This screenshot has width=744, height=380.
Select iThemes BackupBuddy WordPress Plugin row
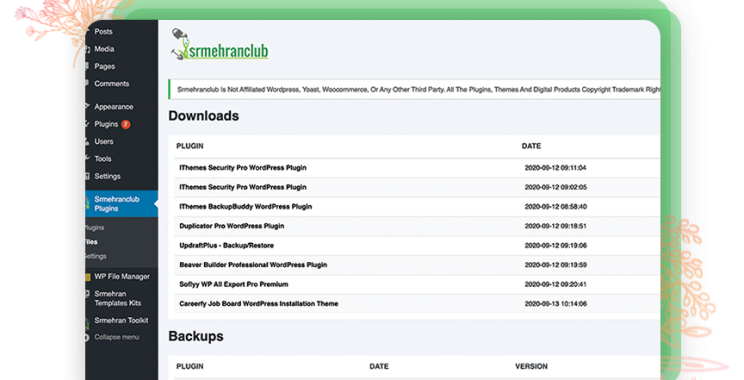(x=417, y=207)
